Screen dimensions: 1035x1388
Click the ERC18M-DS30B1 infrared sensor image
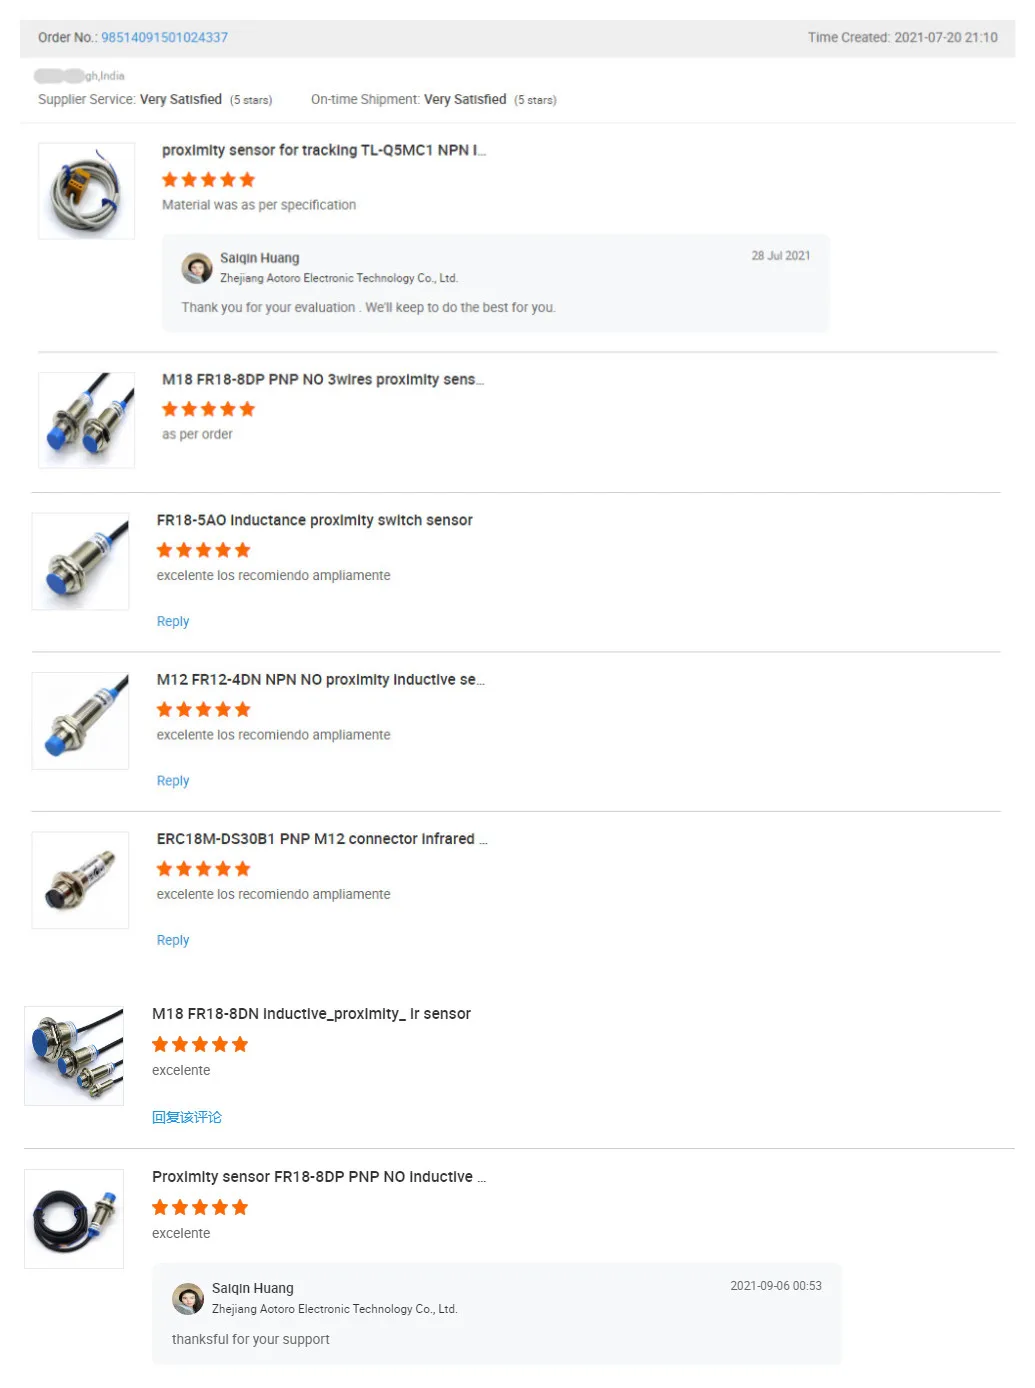(80, 880)
